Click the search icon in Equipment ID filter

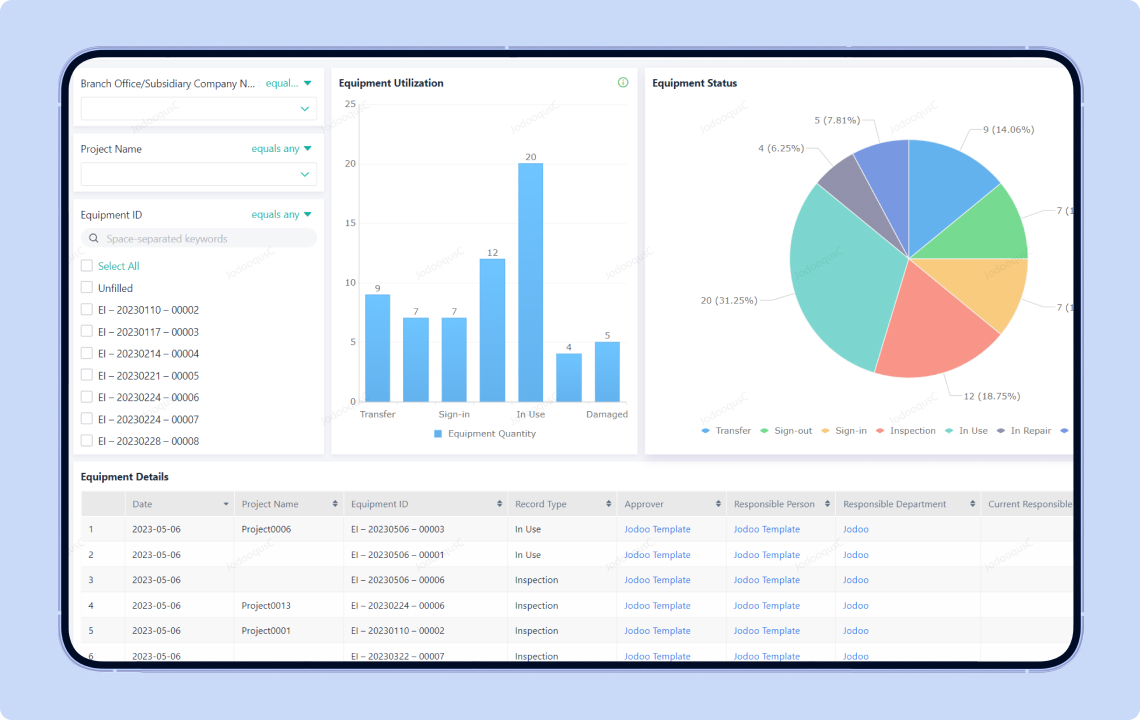pyautogui.click(x=92, y=238)
